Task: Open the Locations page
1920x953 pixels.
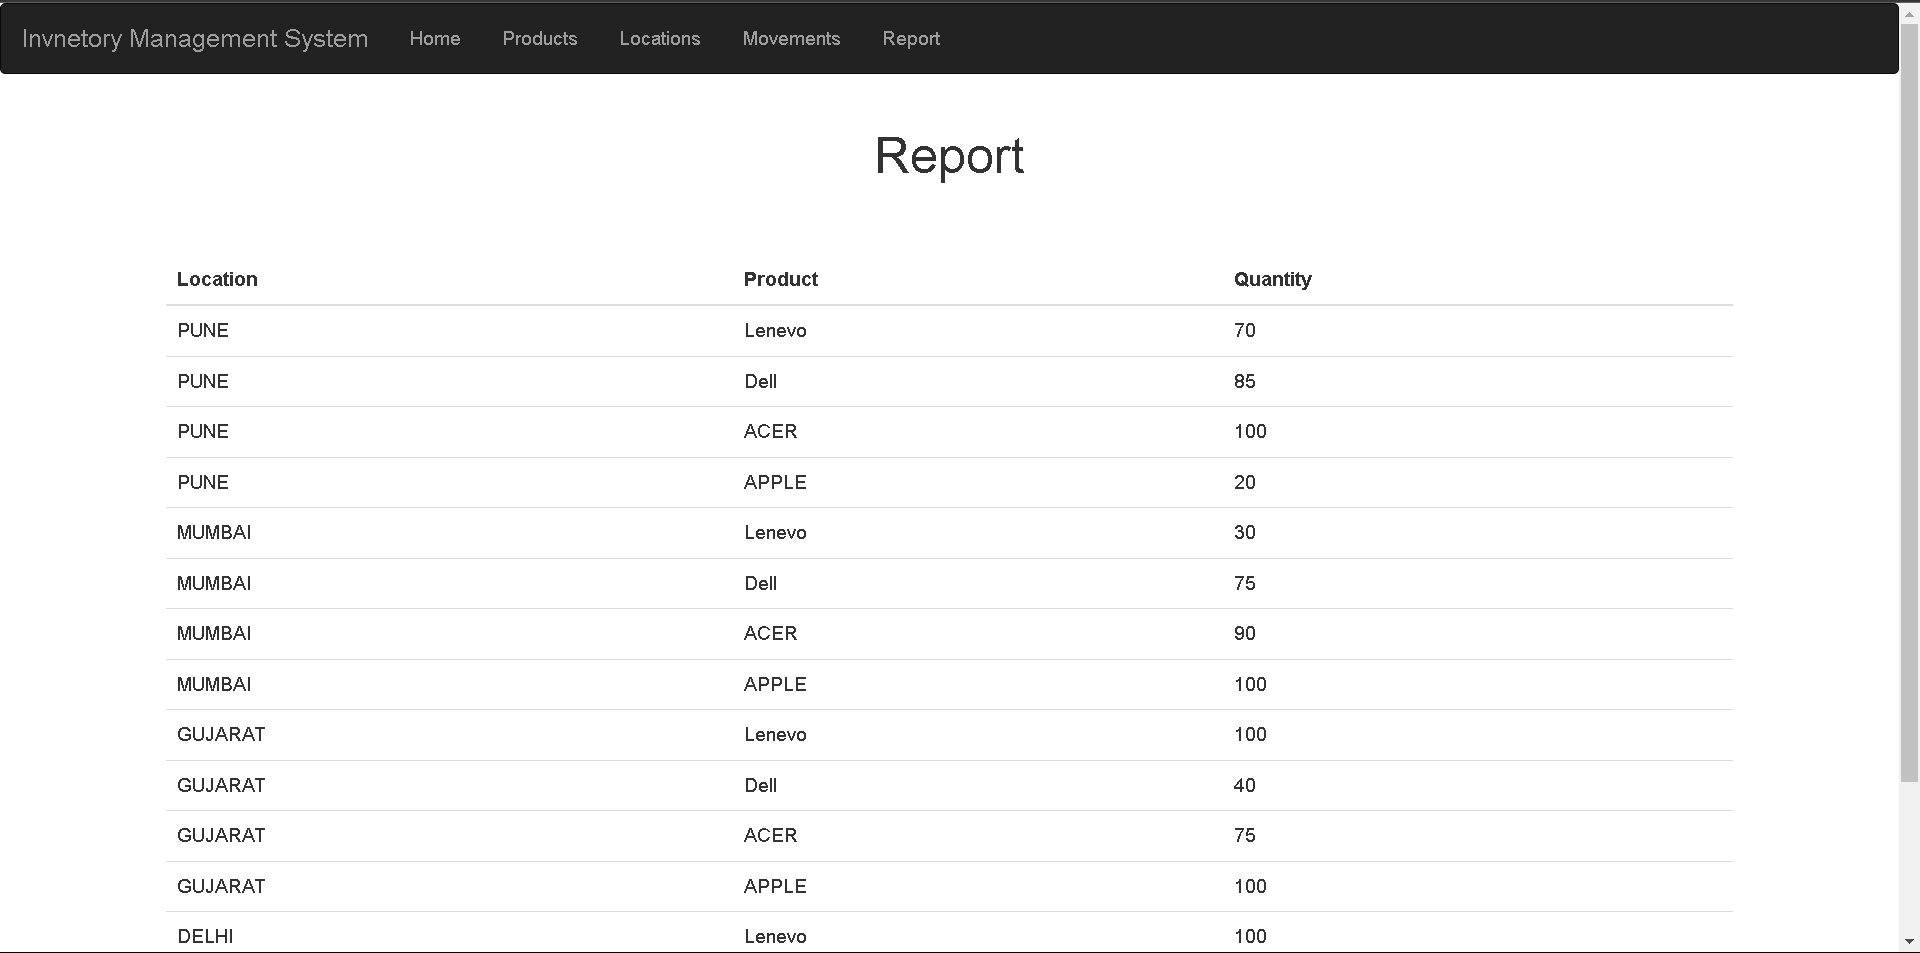Action: (660, 38)
